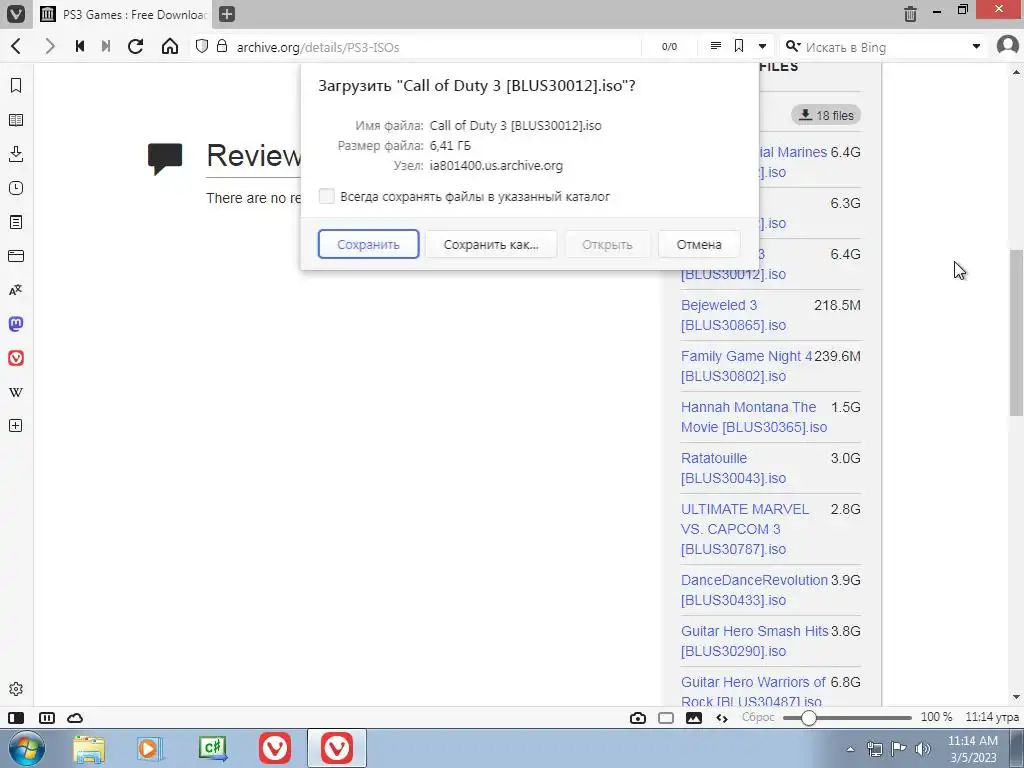
Task: Click the Bing search field
Action: click(x=883, y=47)
